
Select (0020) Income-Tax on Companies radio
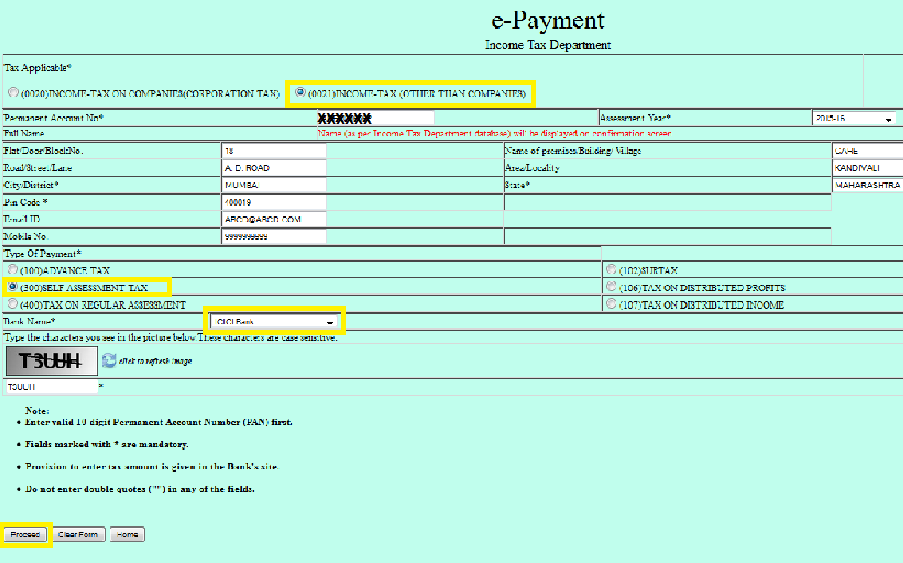(13, 93)
